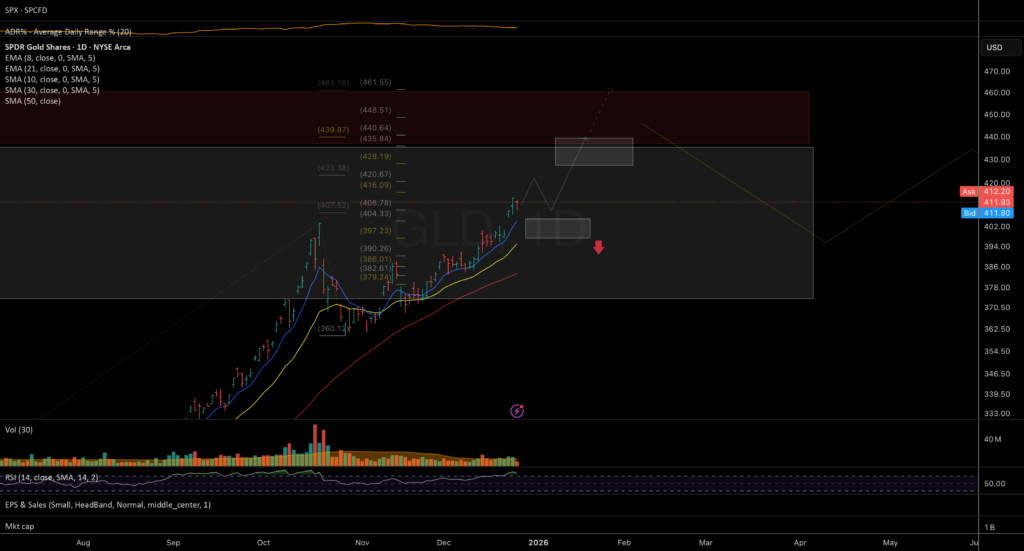Viewport: 1024px width, 551px height.
Task: Click the EPS & Sales indicator label
Action: 108,505
